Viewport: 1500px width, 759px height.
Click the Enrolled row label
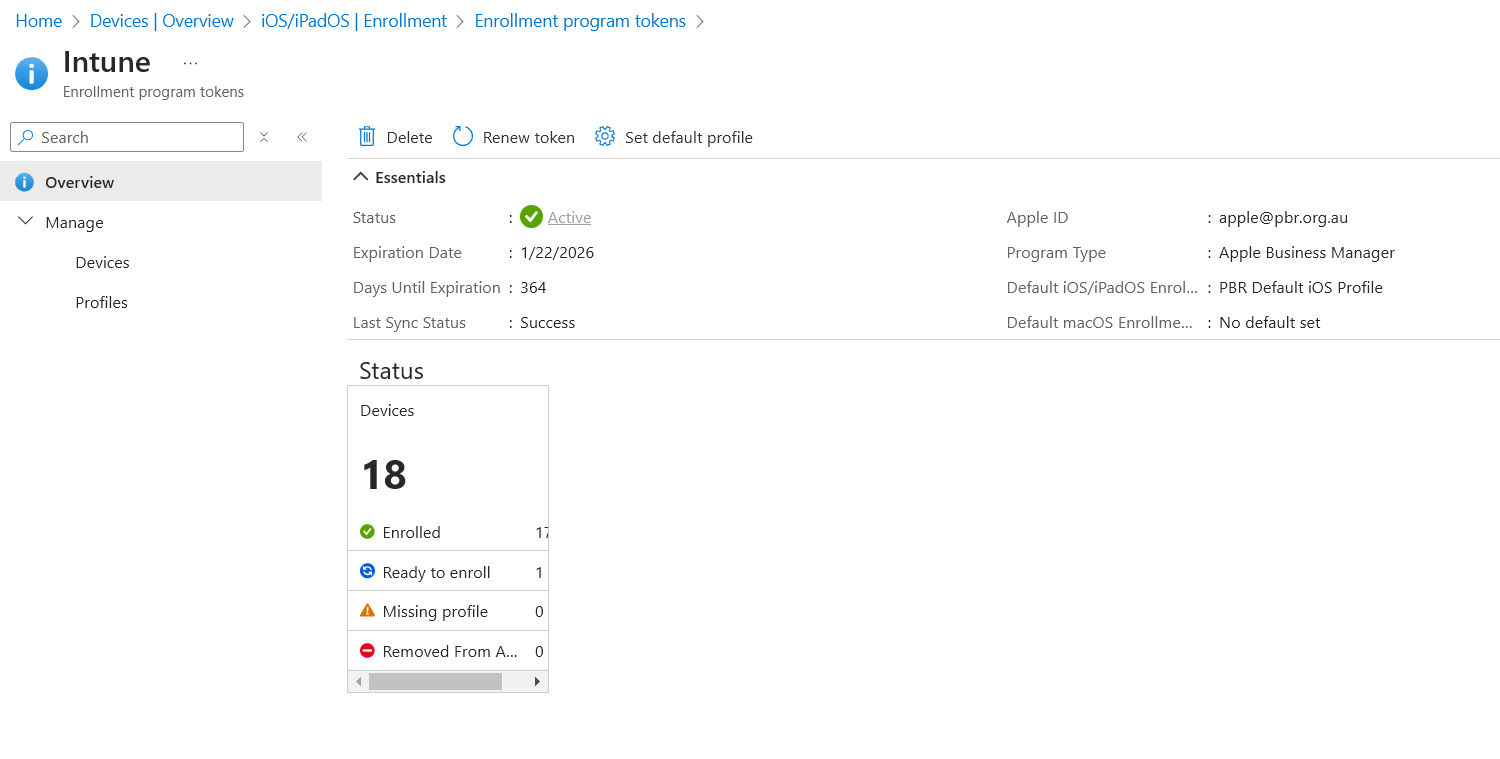(411, 532)
